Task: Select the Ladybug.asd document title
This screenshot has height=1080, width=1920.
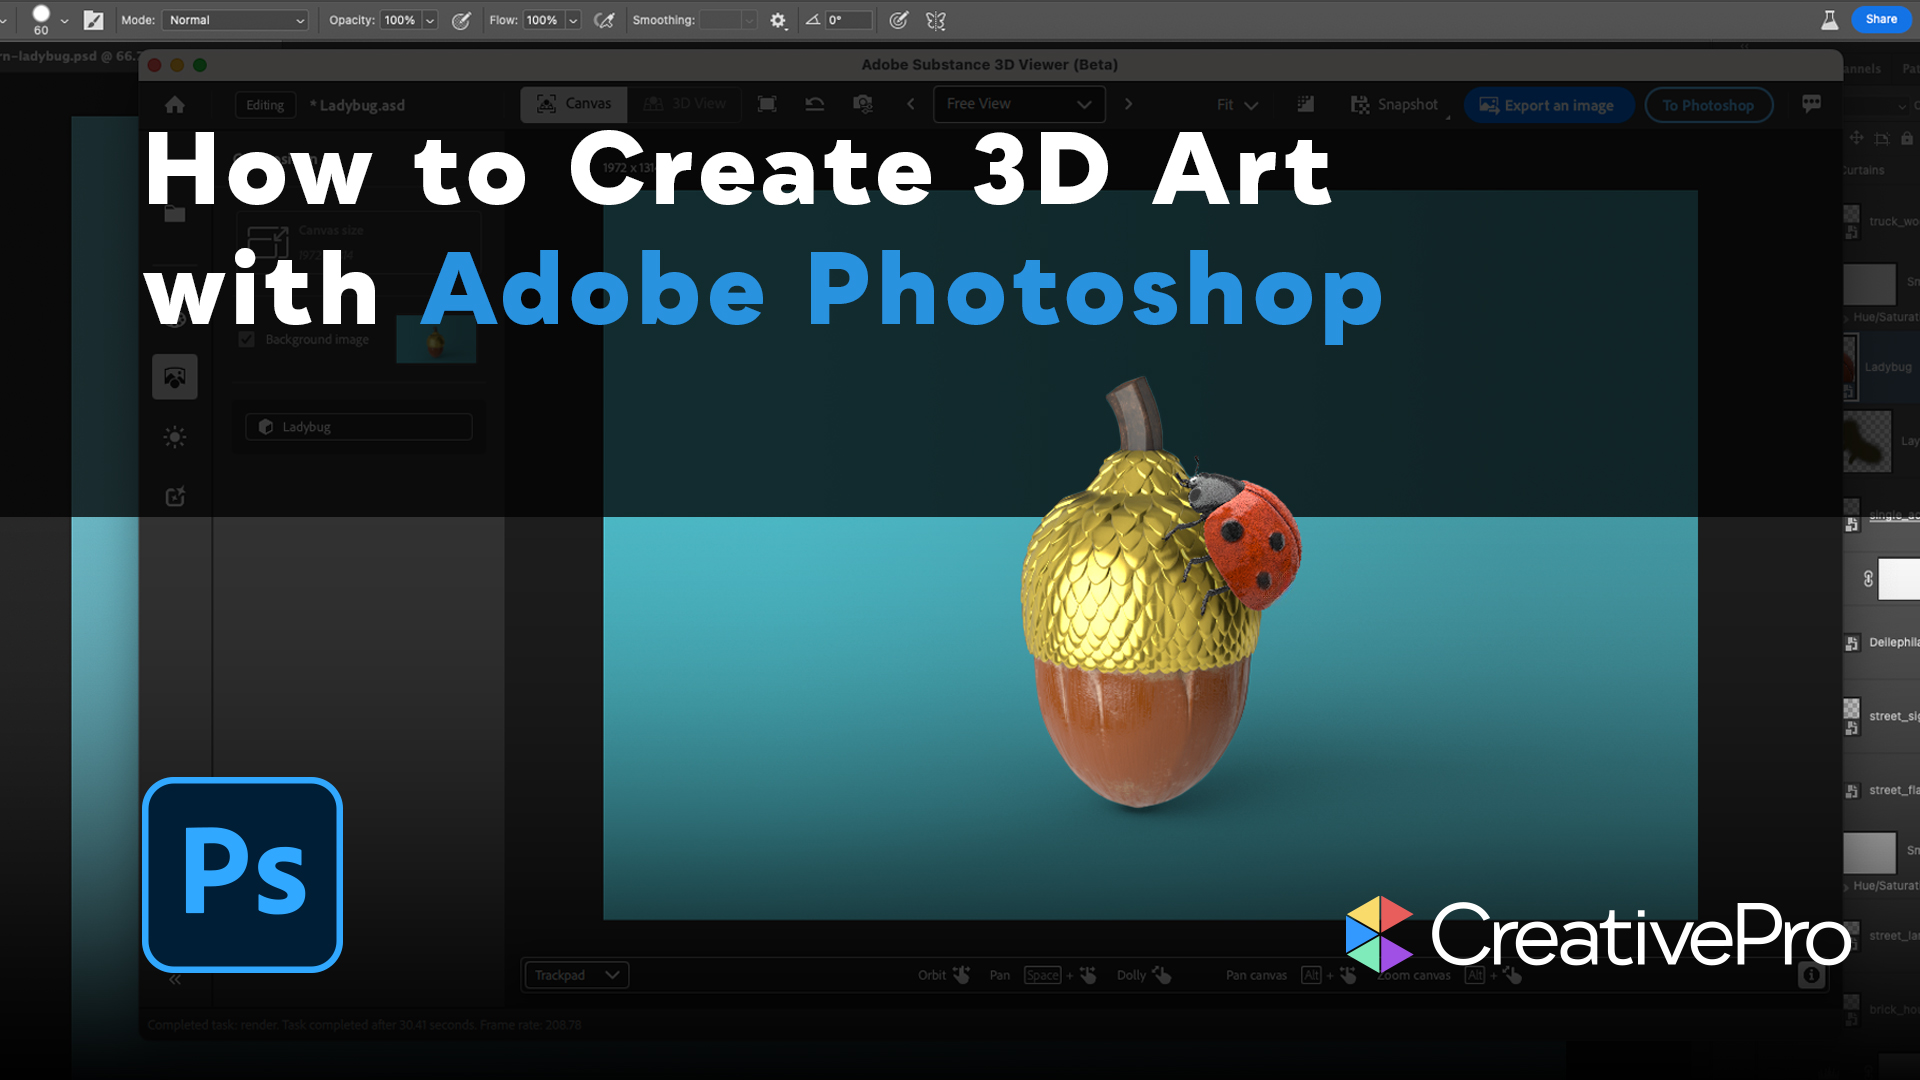Action: [x=358, y=105]
